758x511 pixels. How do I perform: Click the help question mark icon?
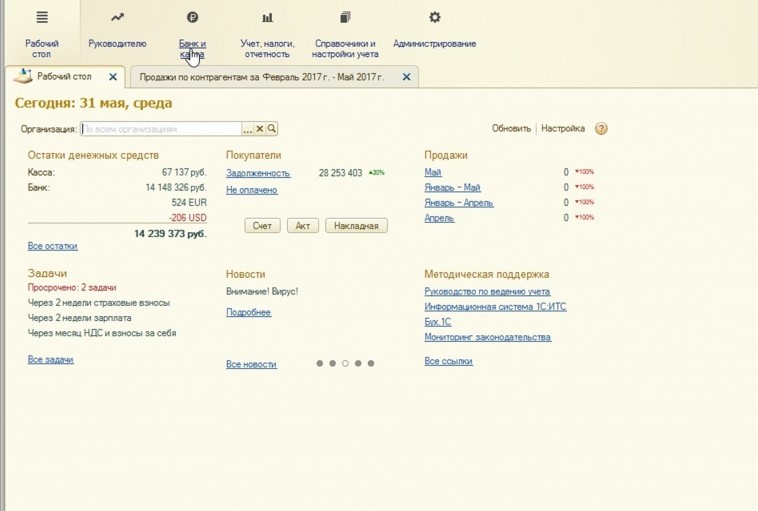(x=601, y=129)
